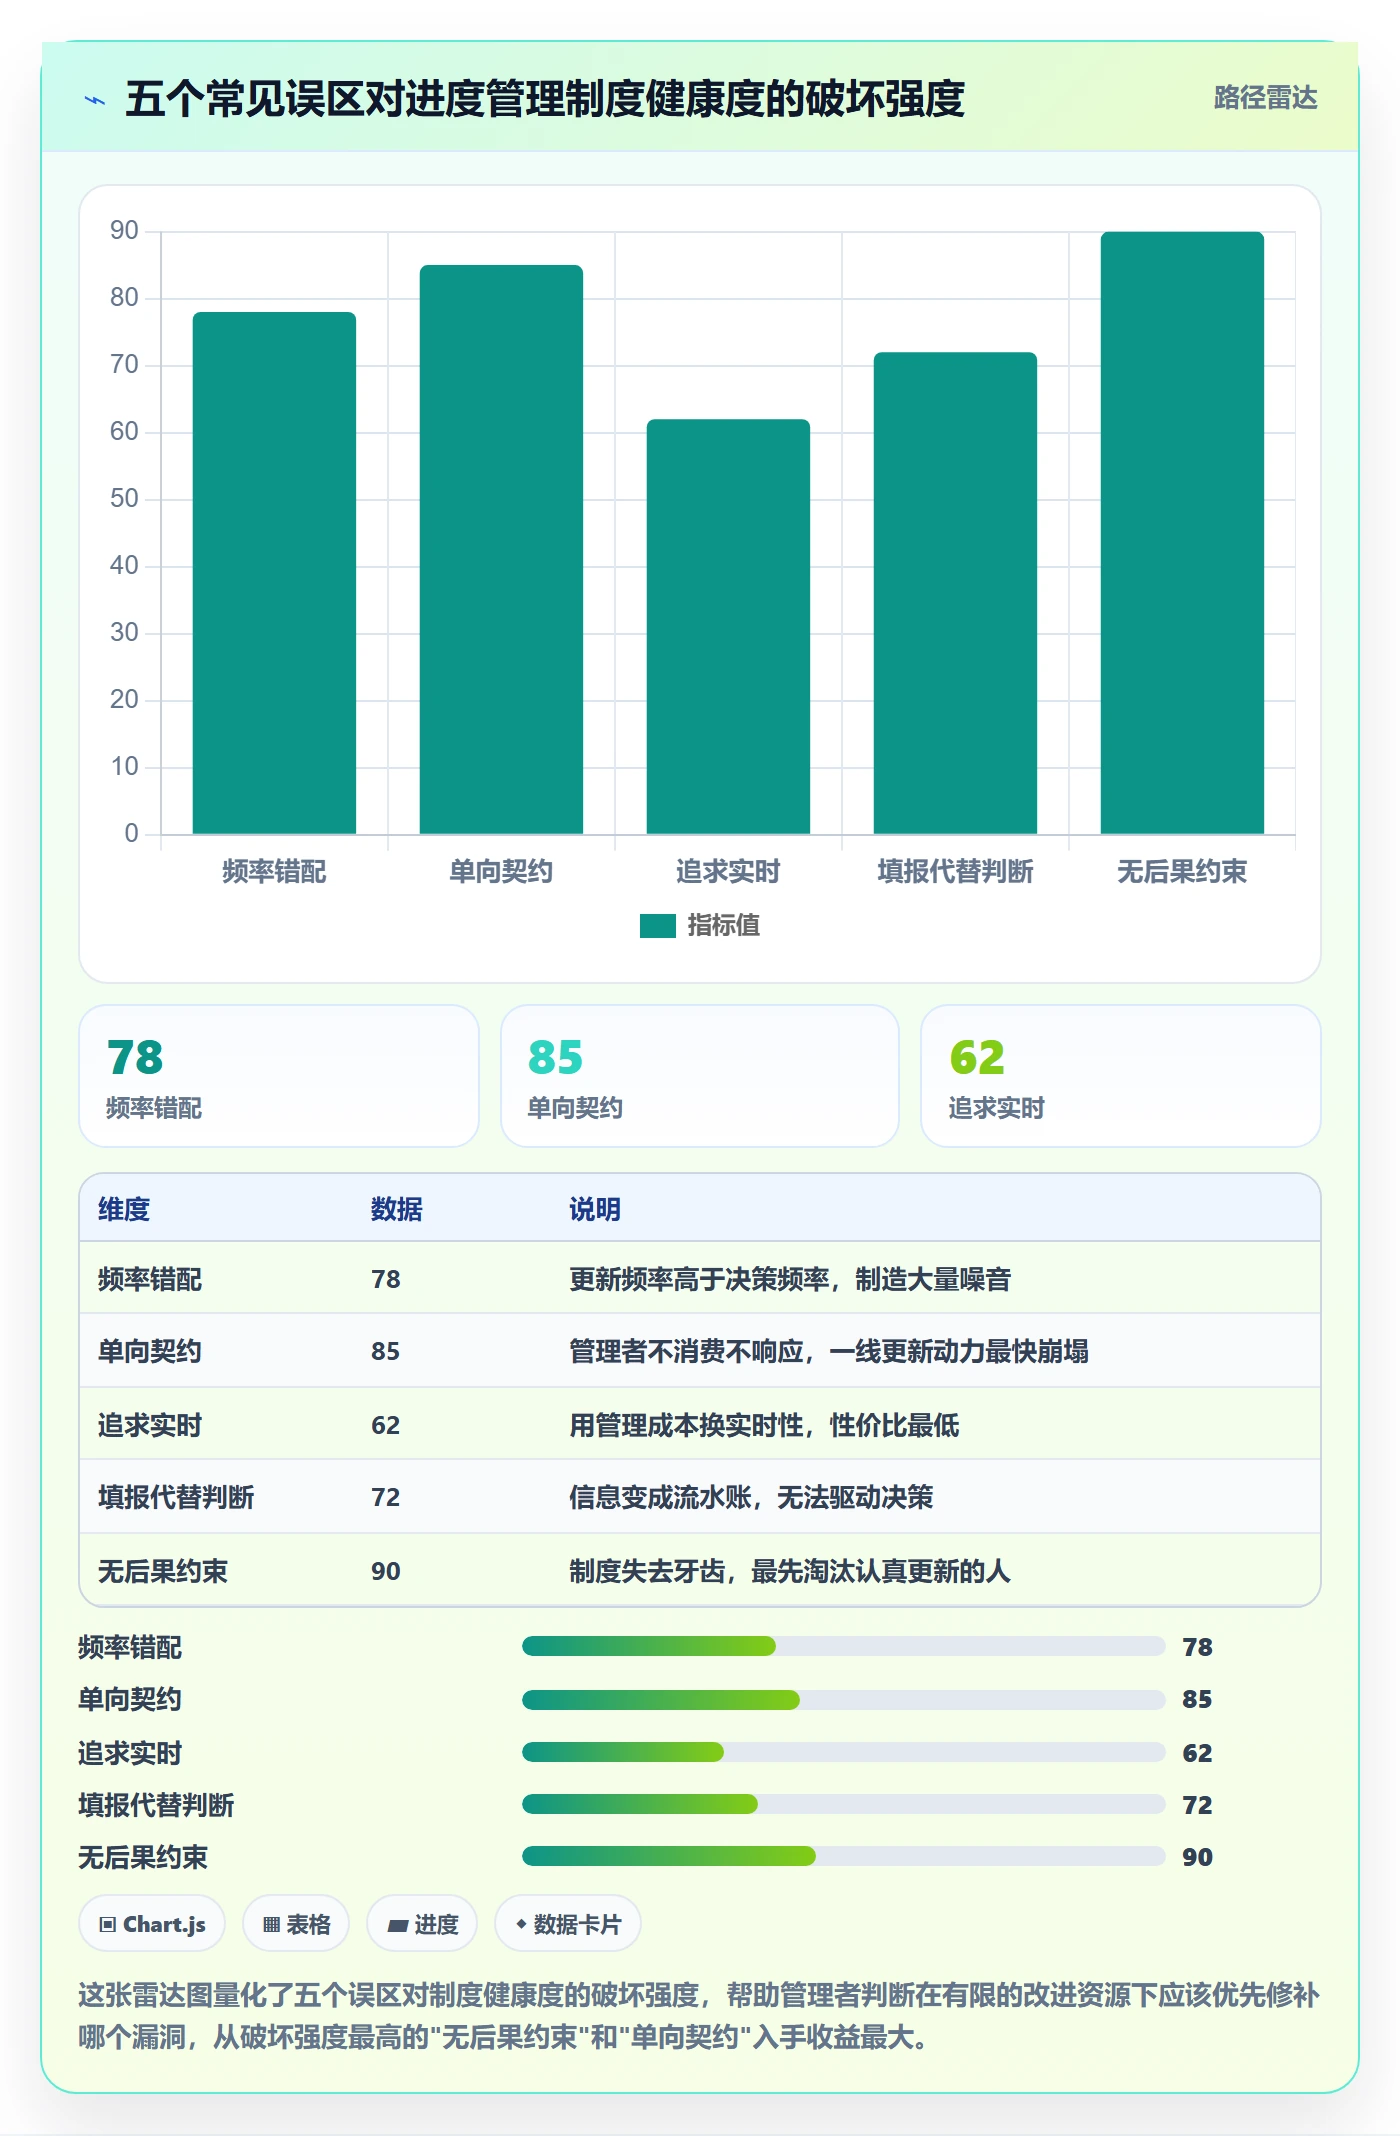1400x2136 pixels.
Task: Select the 单向契约 bar in chart
Action: 501,549
